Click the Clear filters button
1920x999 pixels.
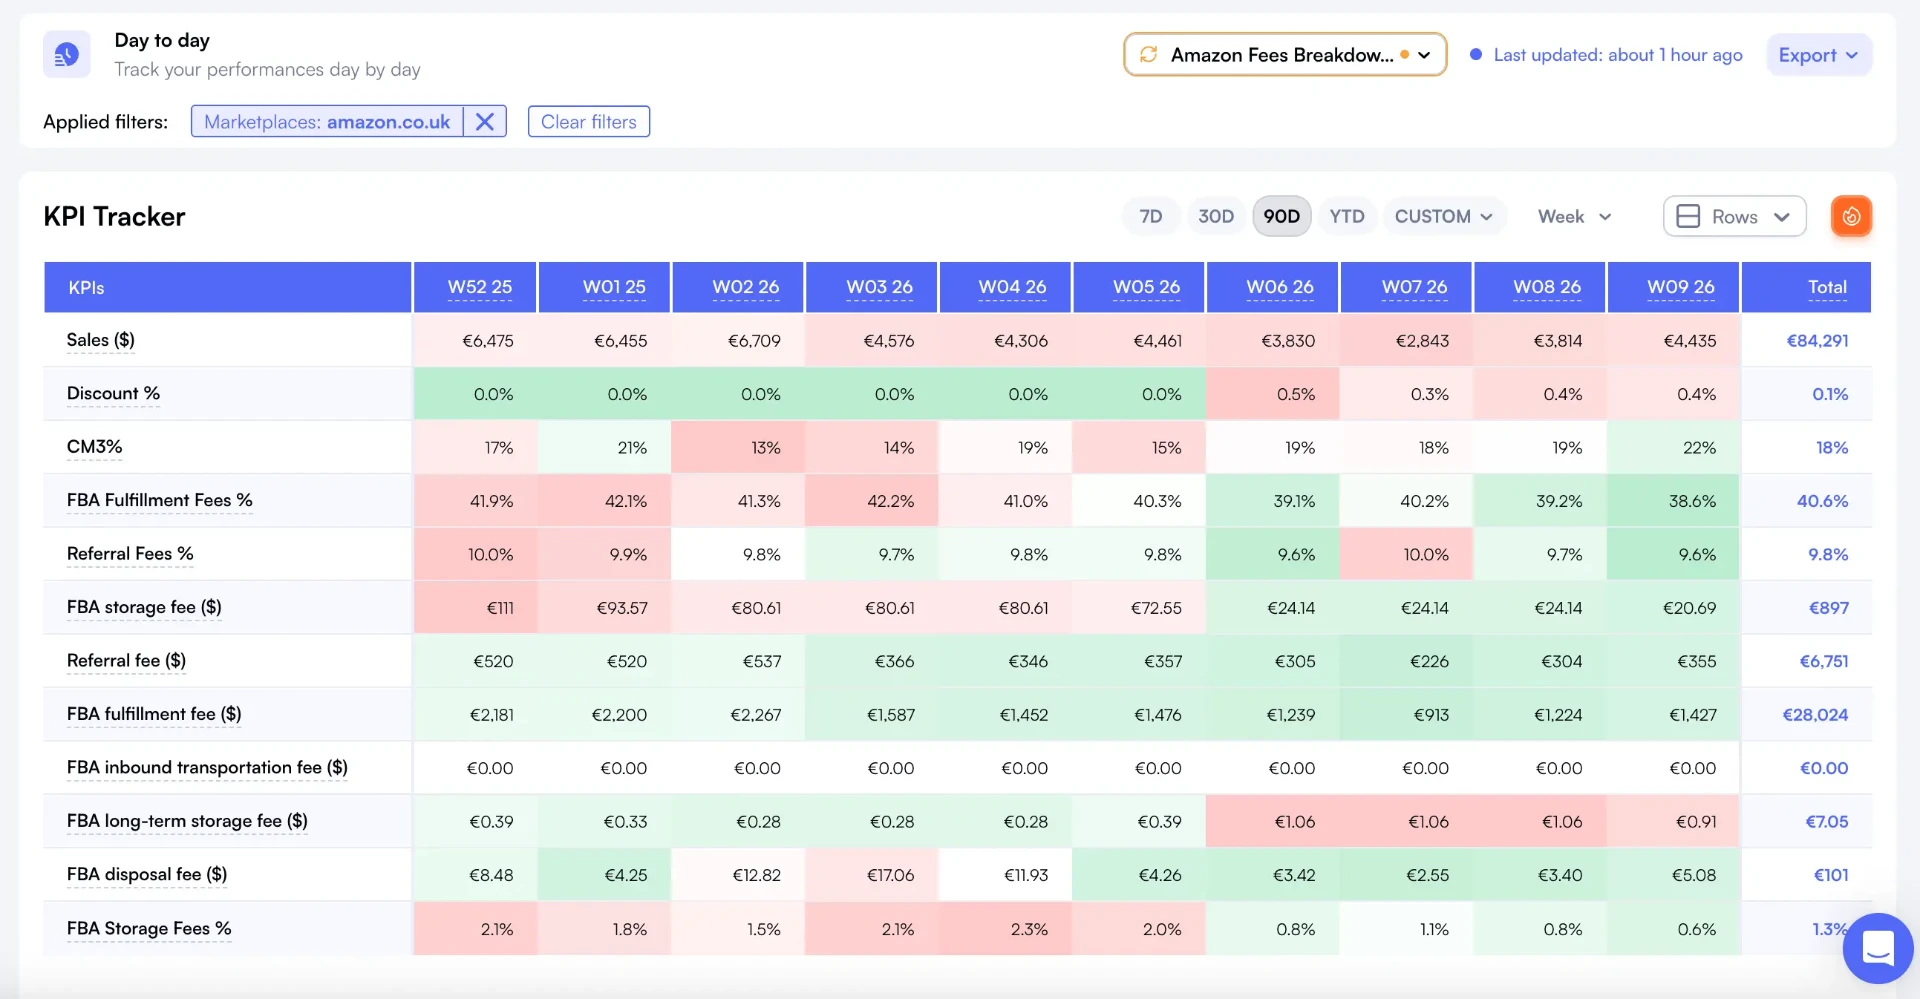[x=589, y=122]
